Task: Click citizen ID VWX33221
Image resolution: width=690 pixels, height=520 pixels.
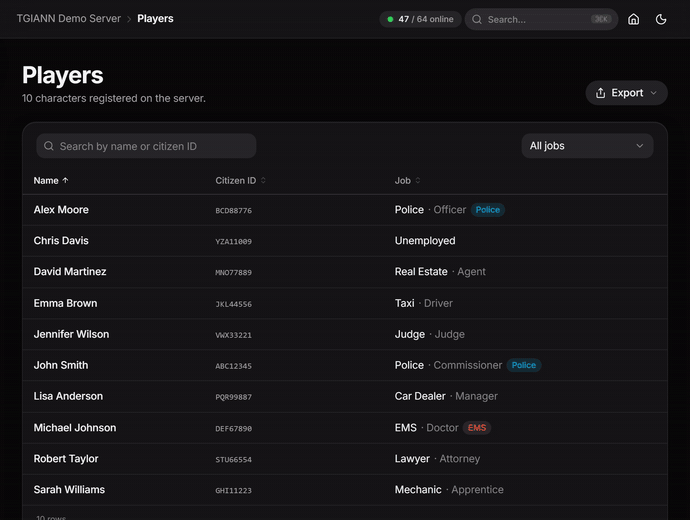Action: coord(234,335)
